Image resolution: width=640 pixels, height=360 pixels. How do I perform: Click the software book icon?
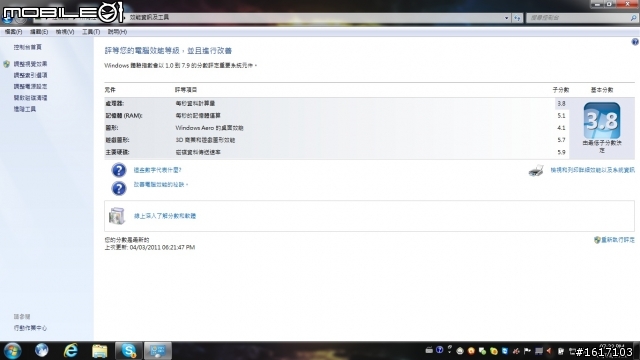[117, 216]
